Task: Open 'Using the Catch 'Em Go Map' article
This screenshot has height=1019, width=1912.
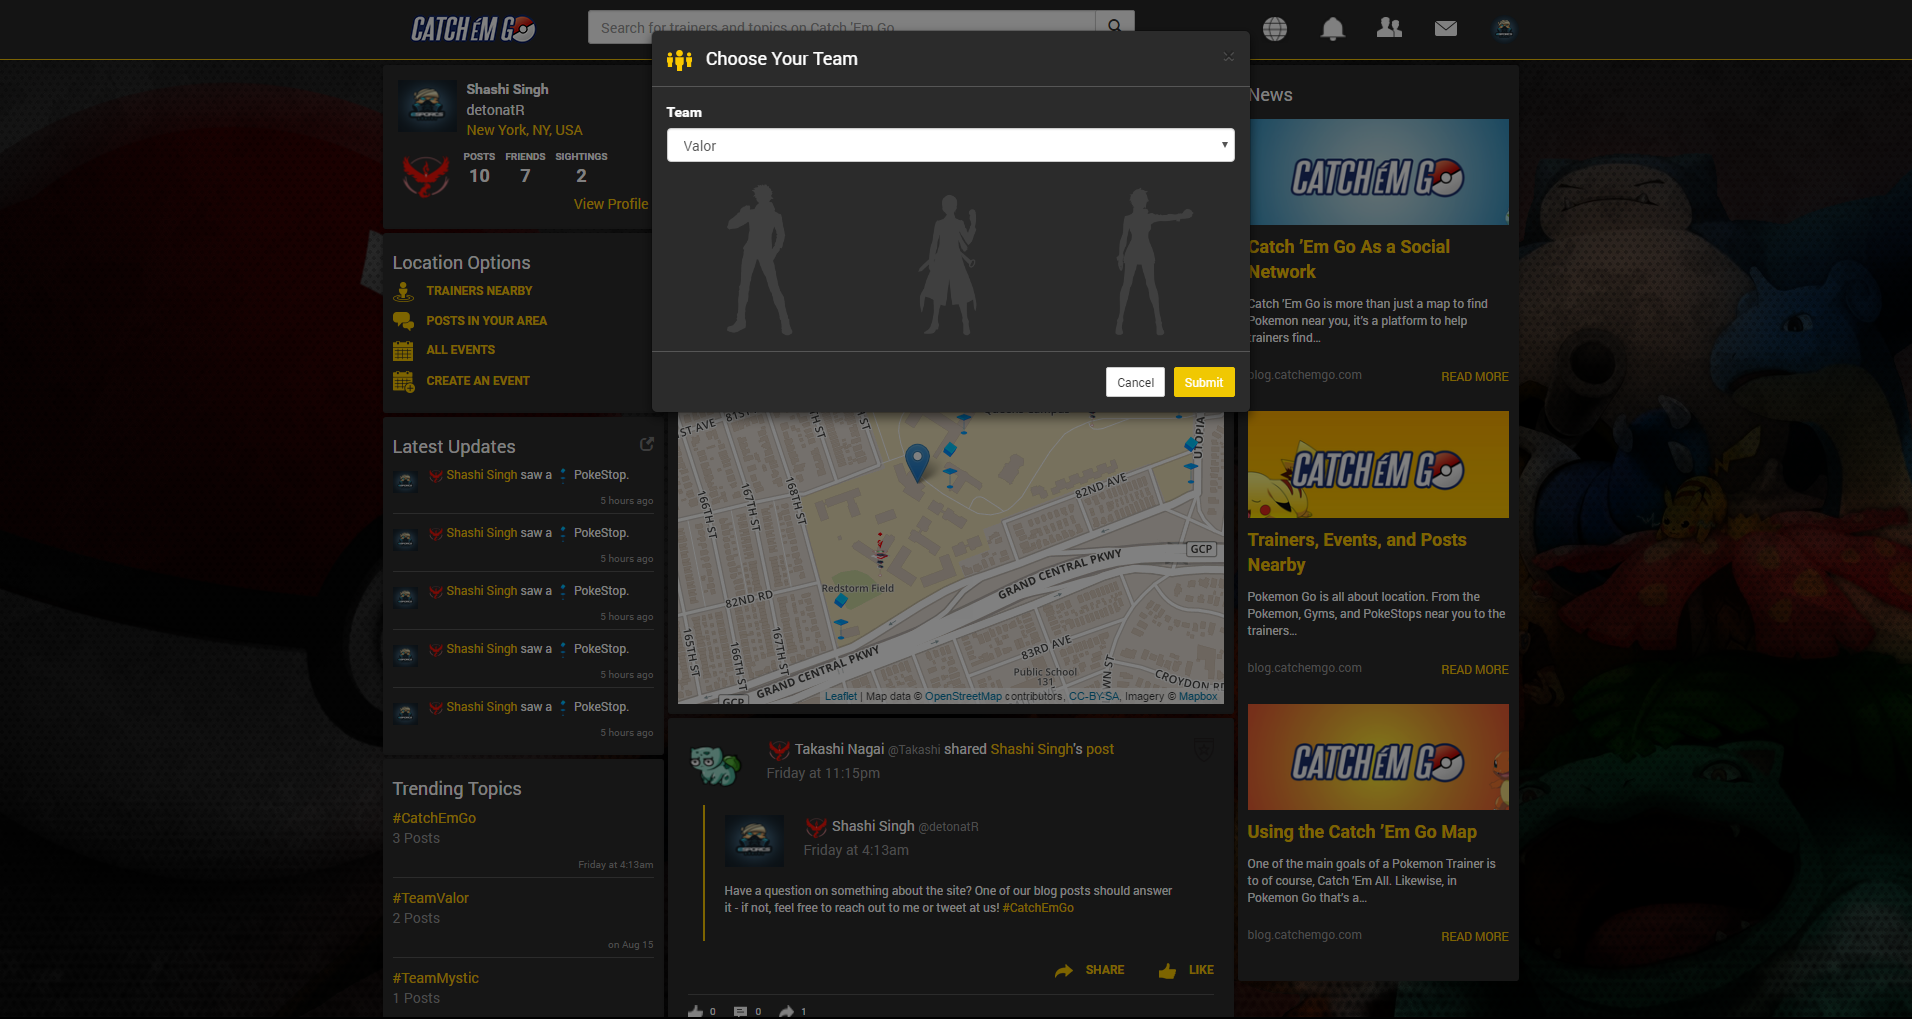Action: tap(1362, 832)
